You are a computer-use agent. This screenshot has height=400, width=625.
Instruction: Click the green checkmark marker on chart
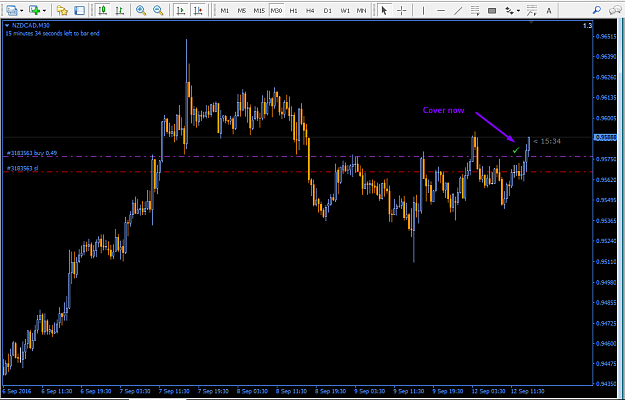tap(516, 150)
